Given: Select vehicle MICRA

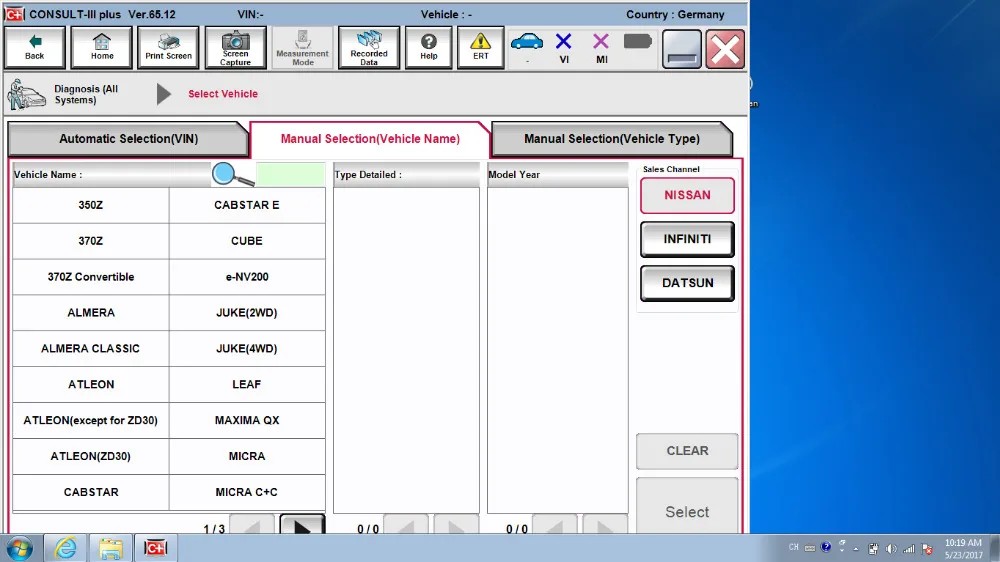Looking at the screenshot, I should (247, 456).
